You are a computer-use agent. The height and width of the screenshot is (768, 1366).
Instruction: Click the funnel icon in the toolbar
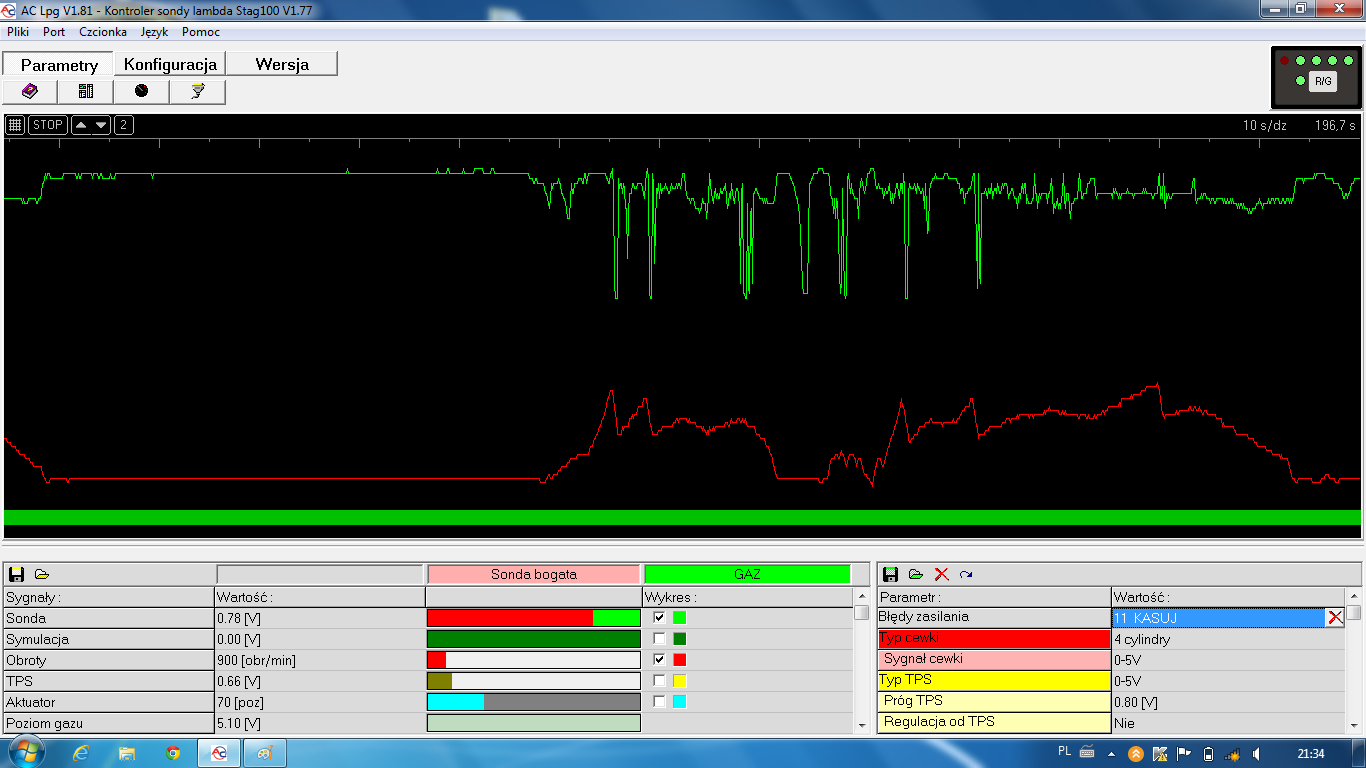[197, 92]
